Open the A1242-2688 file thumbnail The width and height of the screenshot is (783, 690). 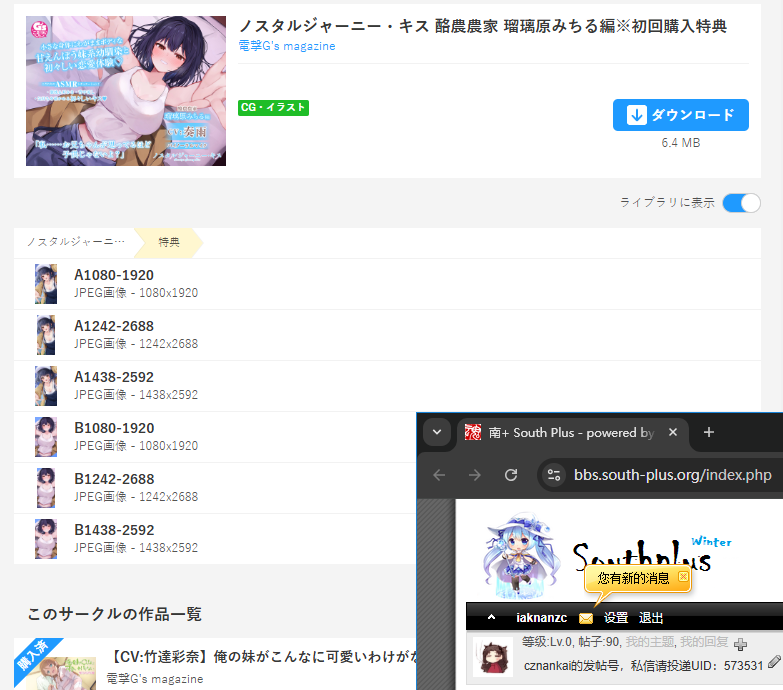(x=46, y=335)
